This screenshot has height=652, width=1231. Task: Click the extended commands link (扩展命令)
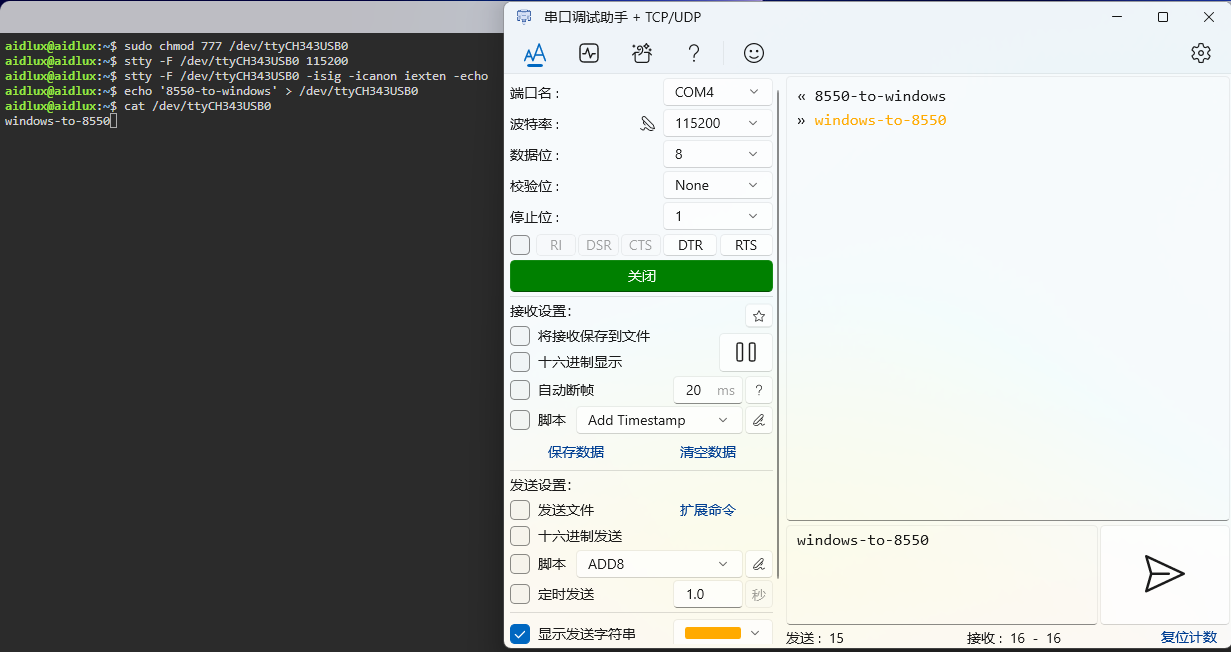708,510
